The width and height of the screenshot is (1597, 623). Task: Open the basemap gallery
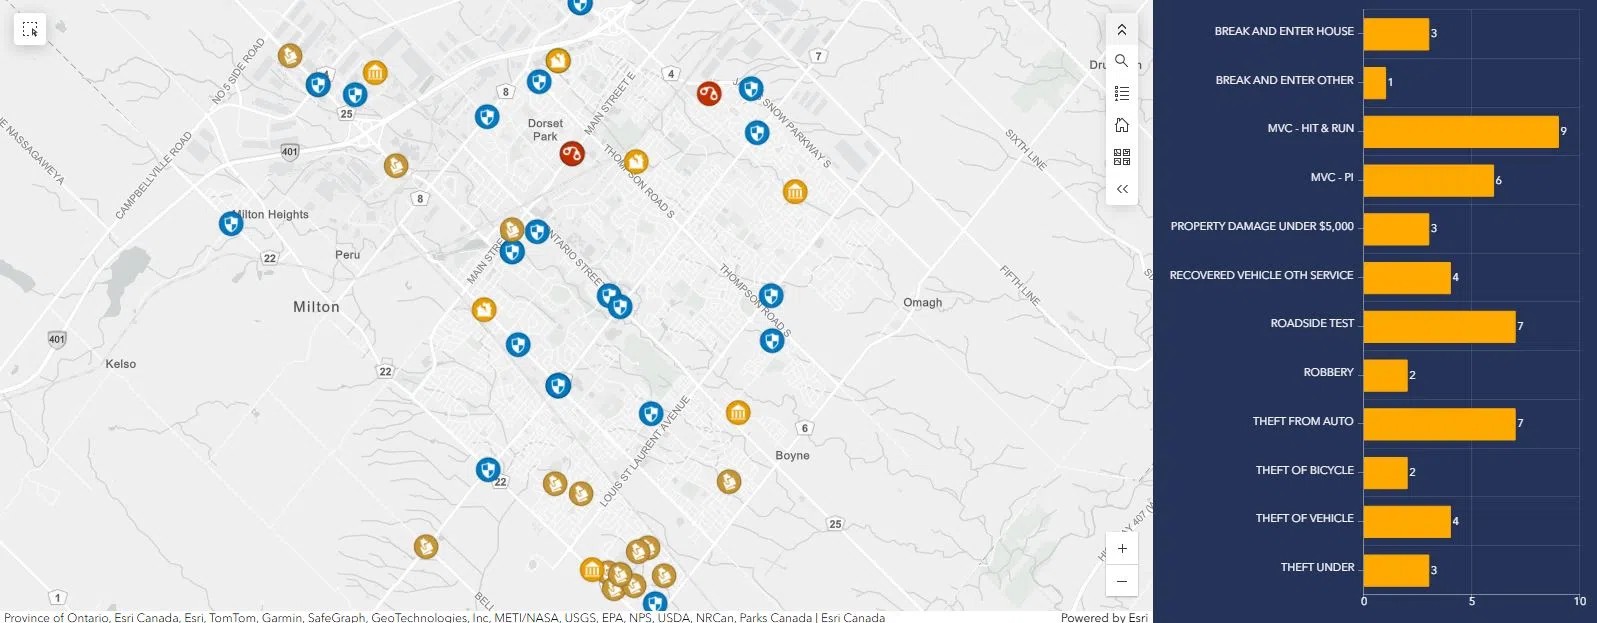(1121, 157)
